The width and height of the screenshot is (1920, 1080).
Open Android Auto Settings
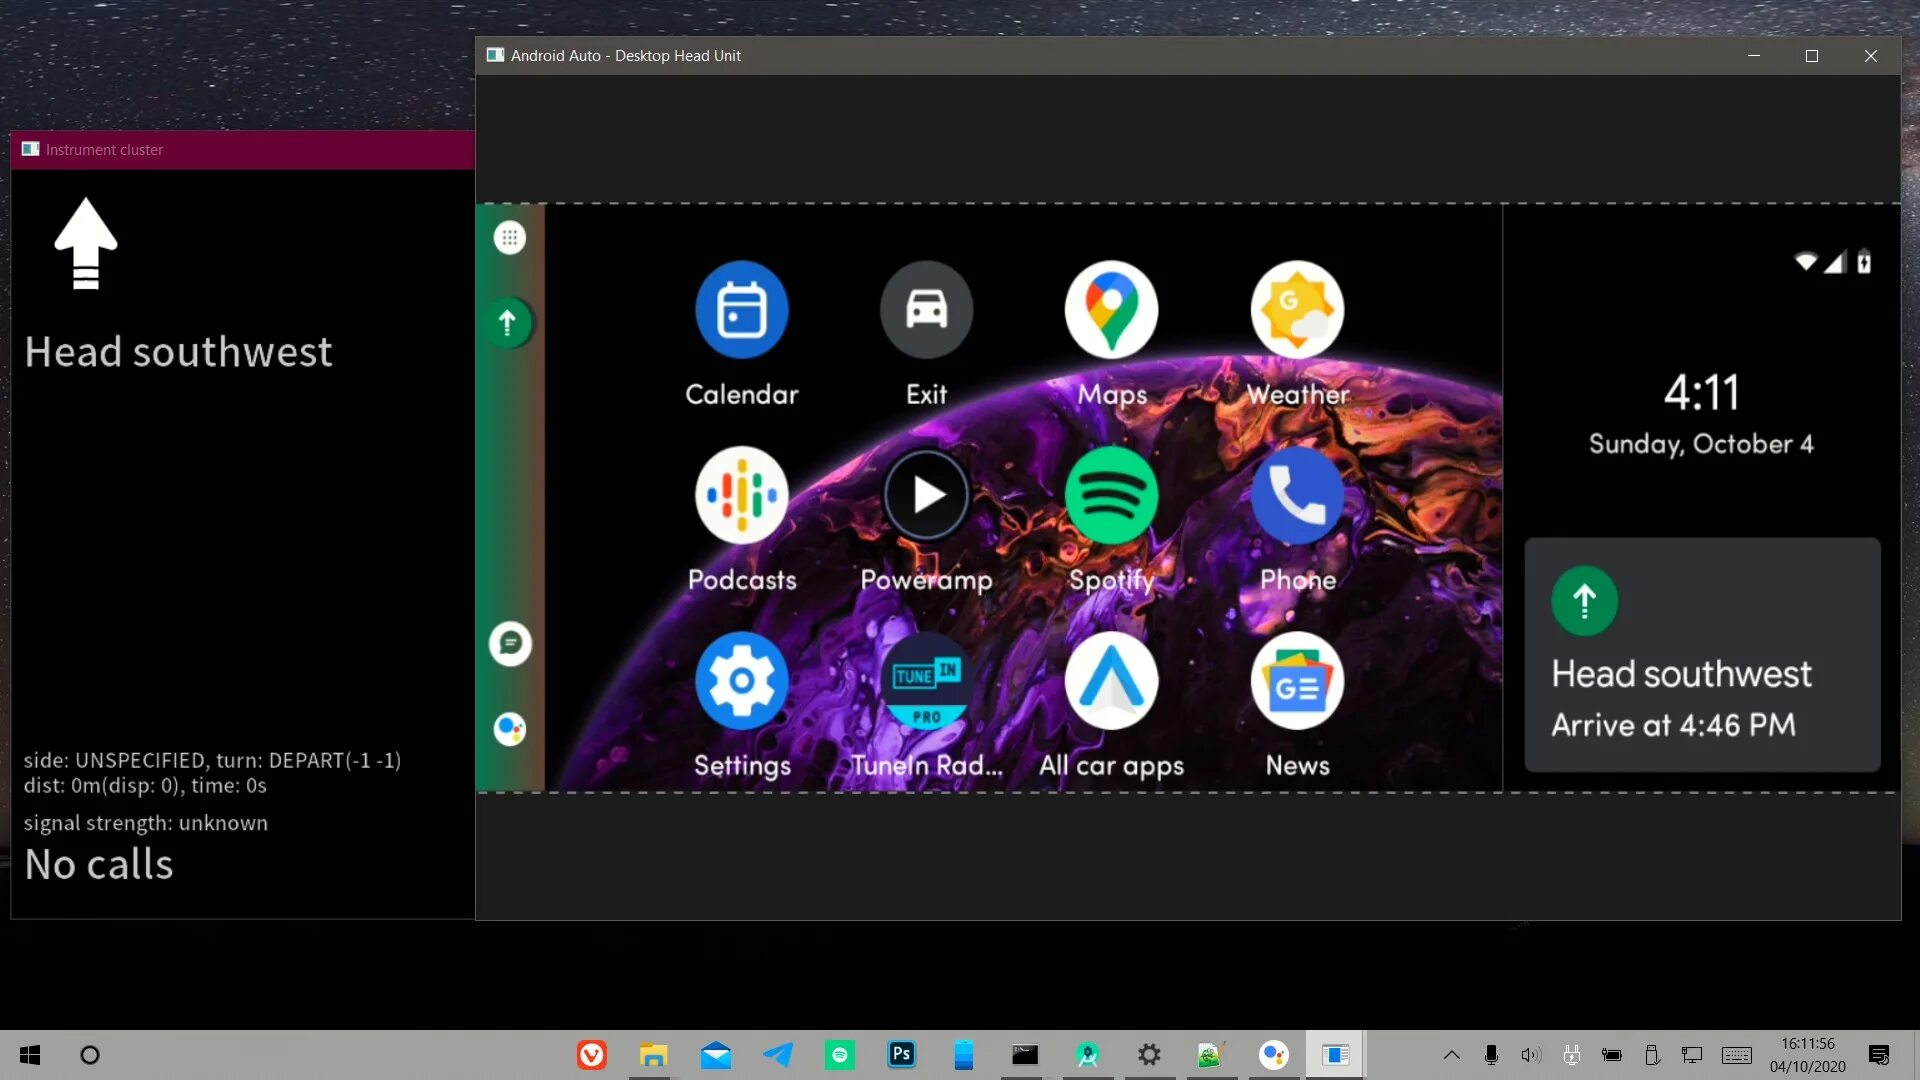[x=741, y=681]
